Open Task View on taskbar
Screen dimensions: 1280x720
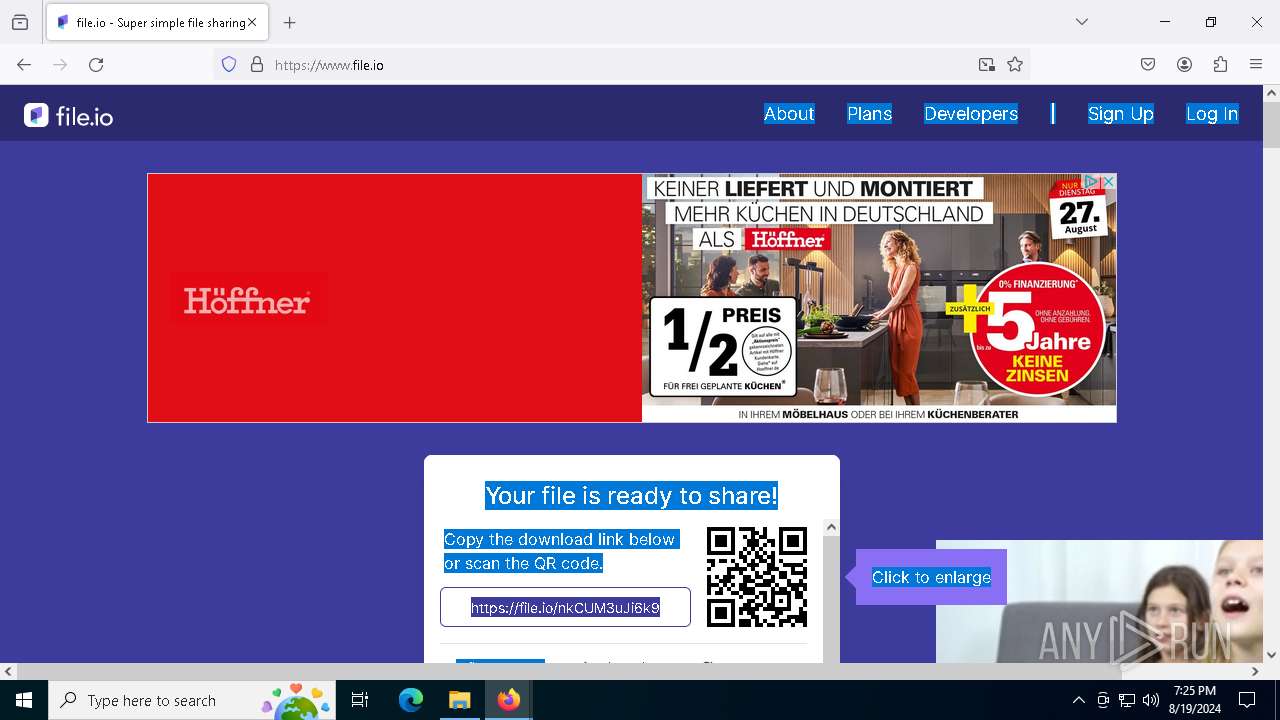(x=360, y=700)
